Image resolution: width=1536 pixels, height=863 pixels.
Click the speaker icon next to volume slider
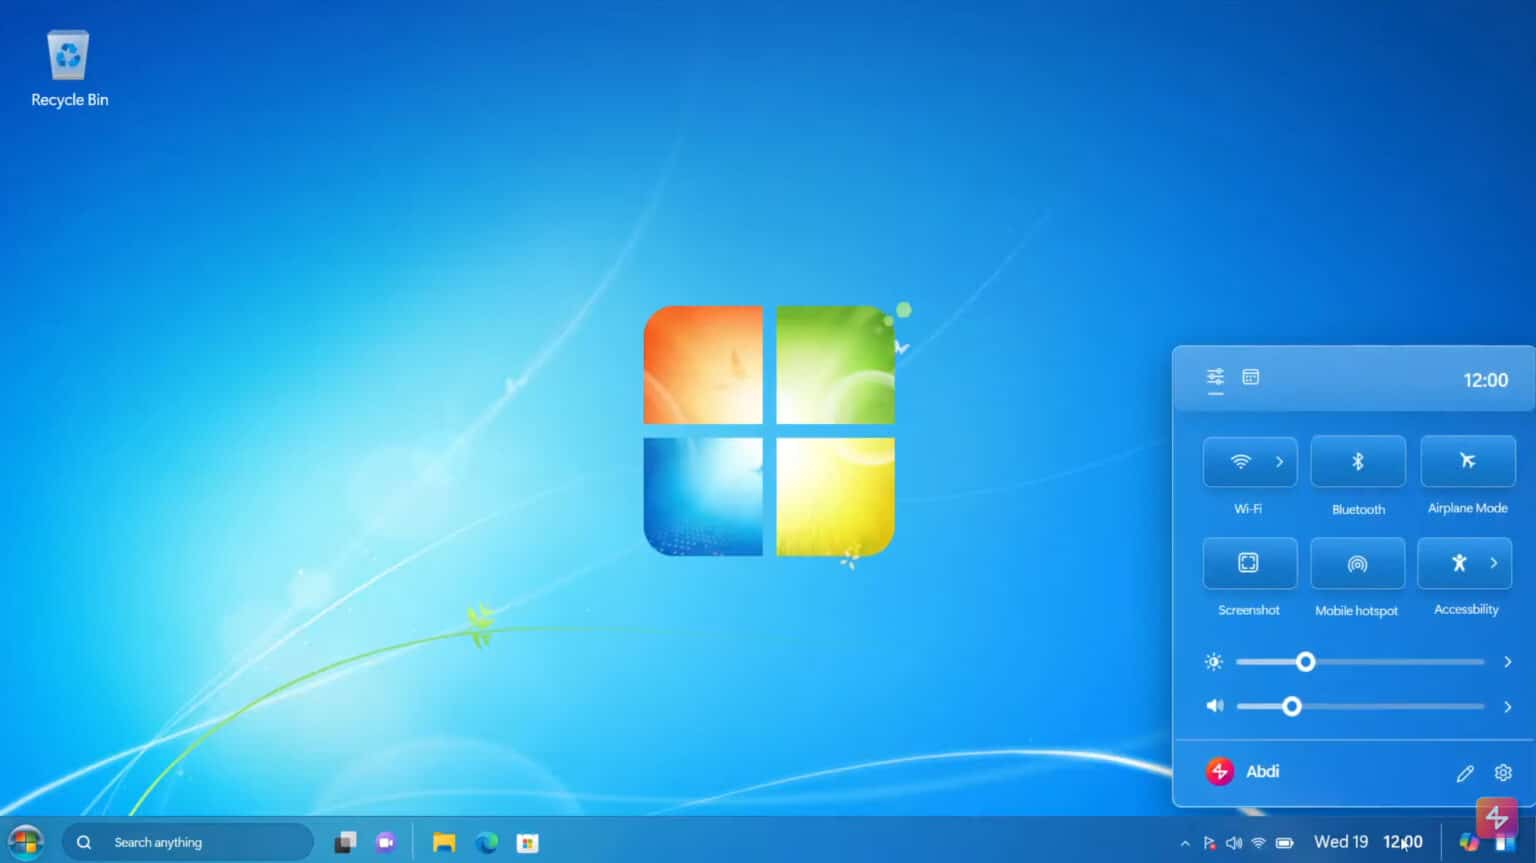1214,706
